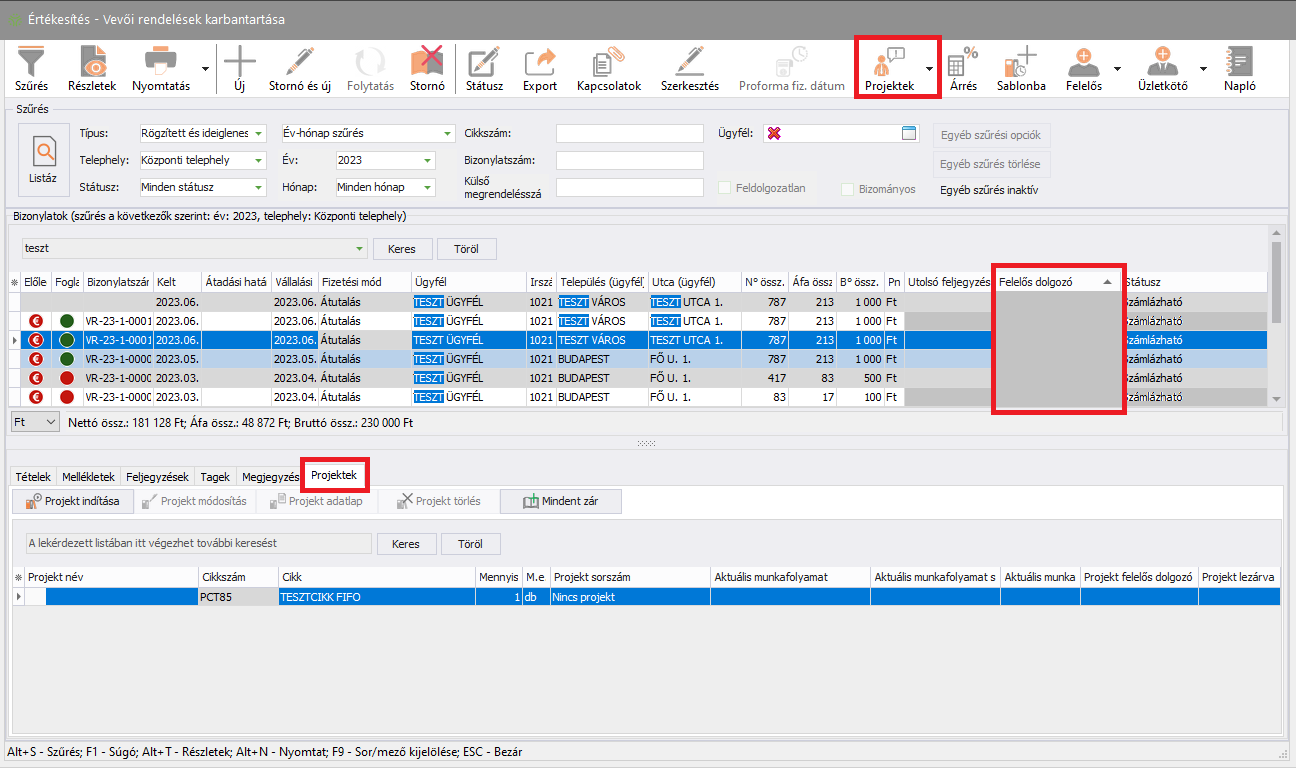Click into the Cikkszám input field
Screen dimensions: 1296x768
pos(630,134)
